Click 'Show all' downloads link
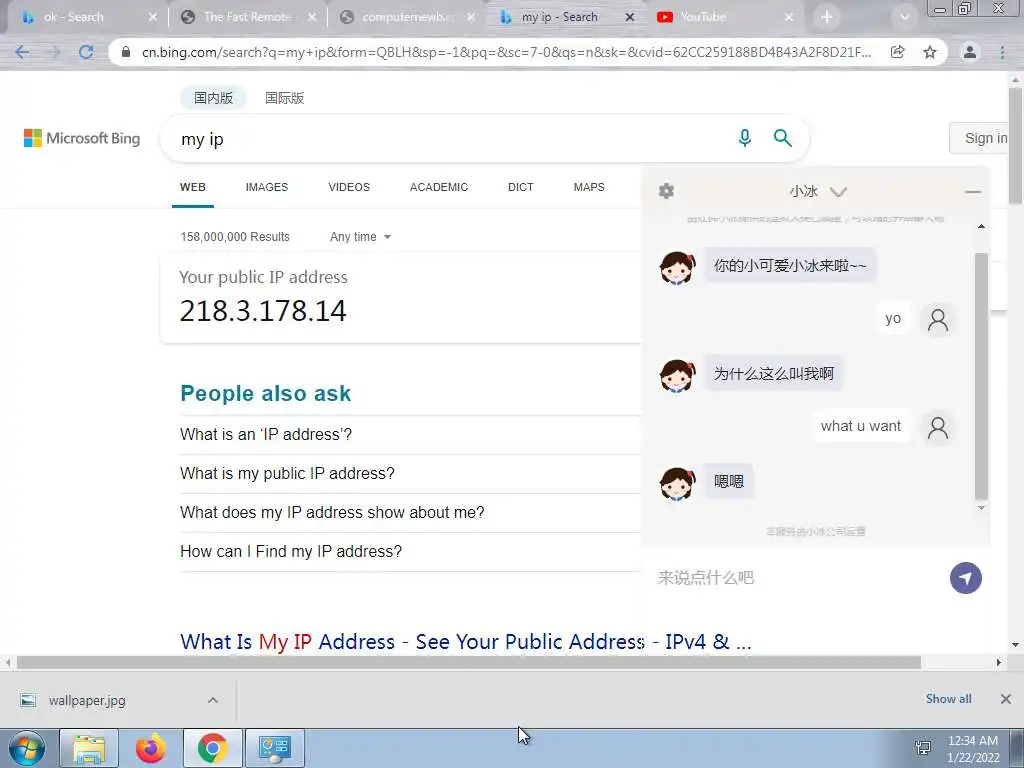1024x768 pixels. pos(948,699)
